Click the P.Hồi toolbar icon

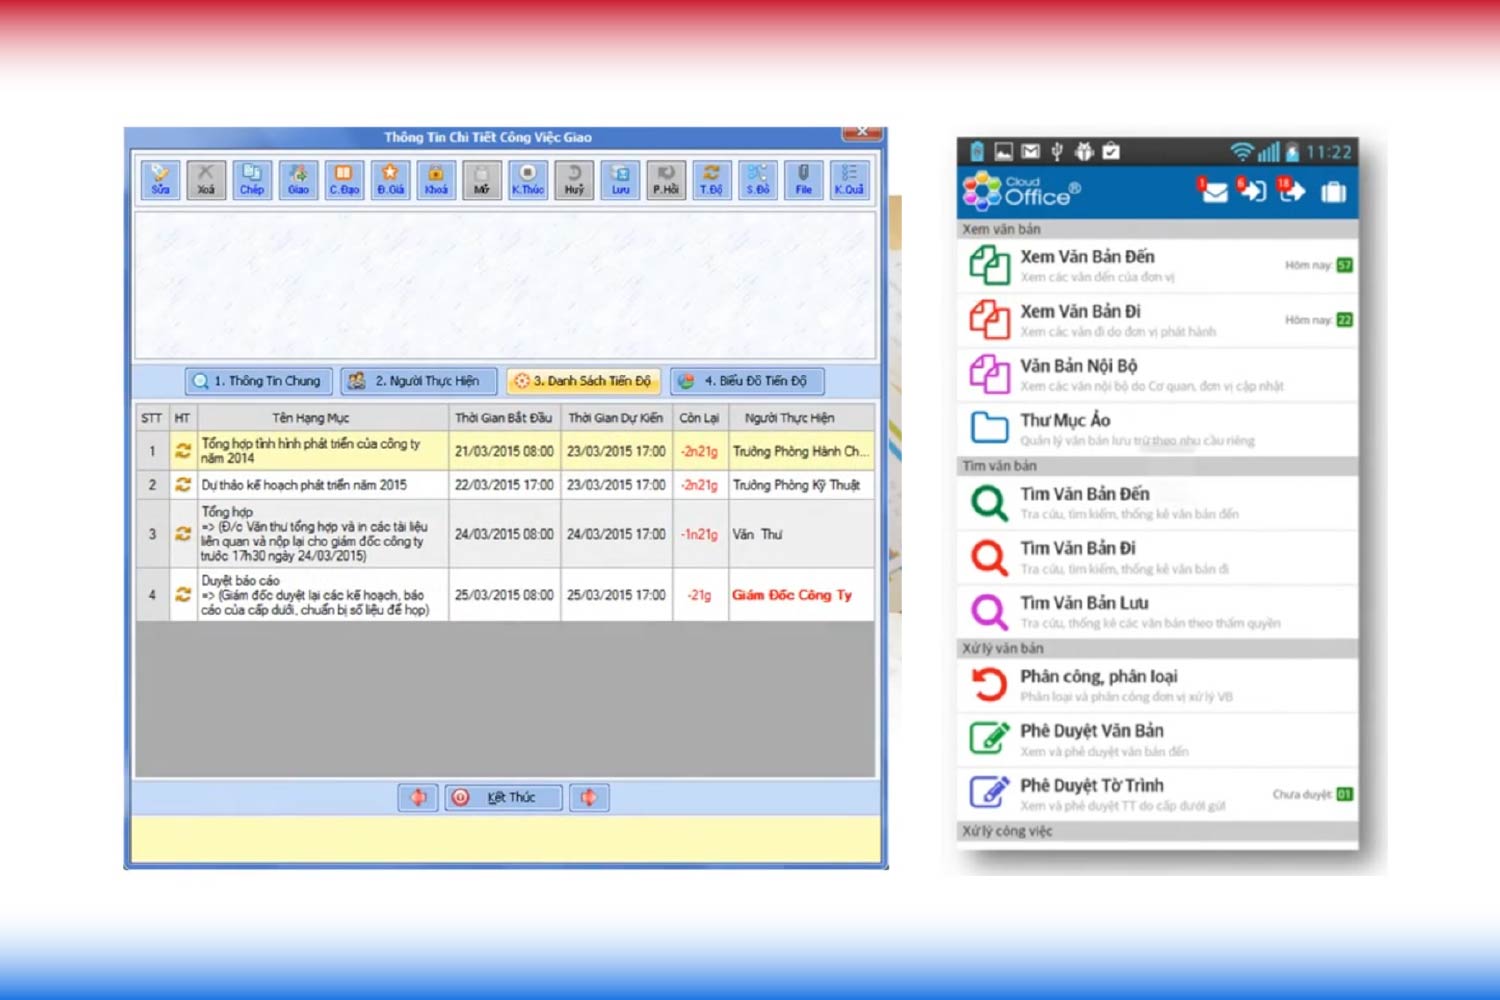tap(666, 180)
